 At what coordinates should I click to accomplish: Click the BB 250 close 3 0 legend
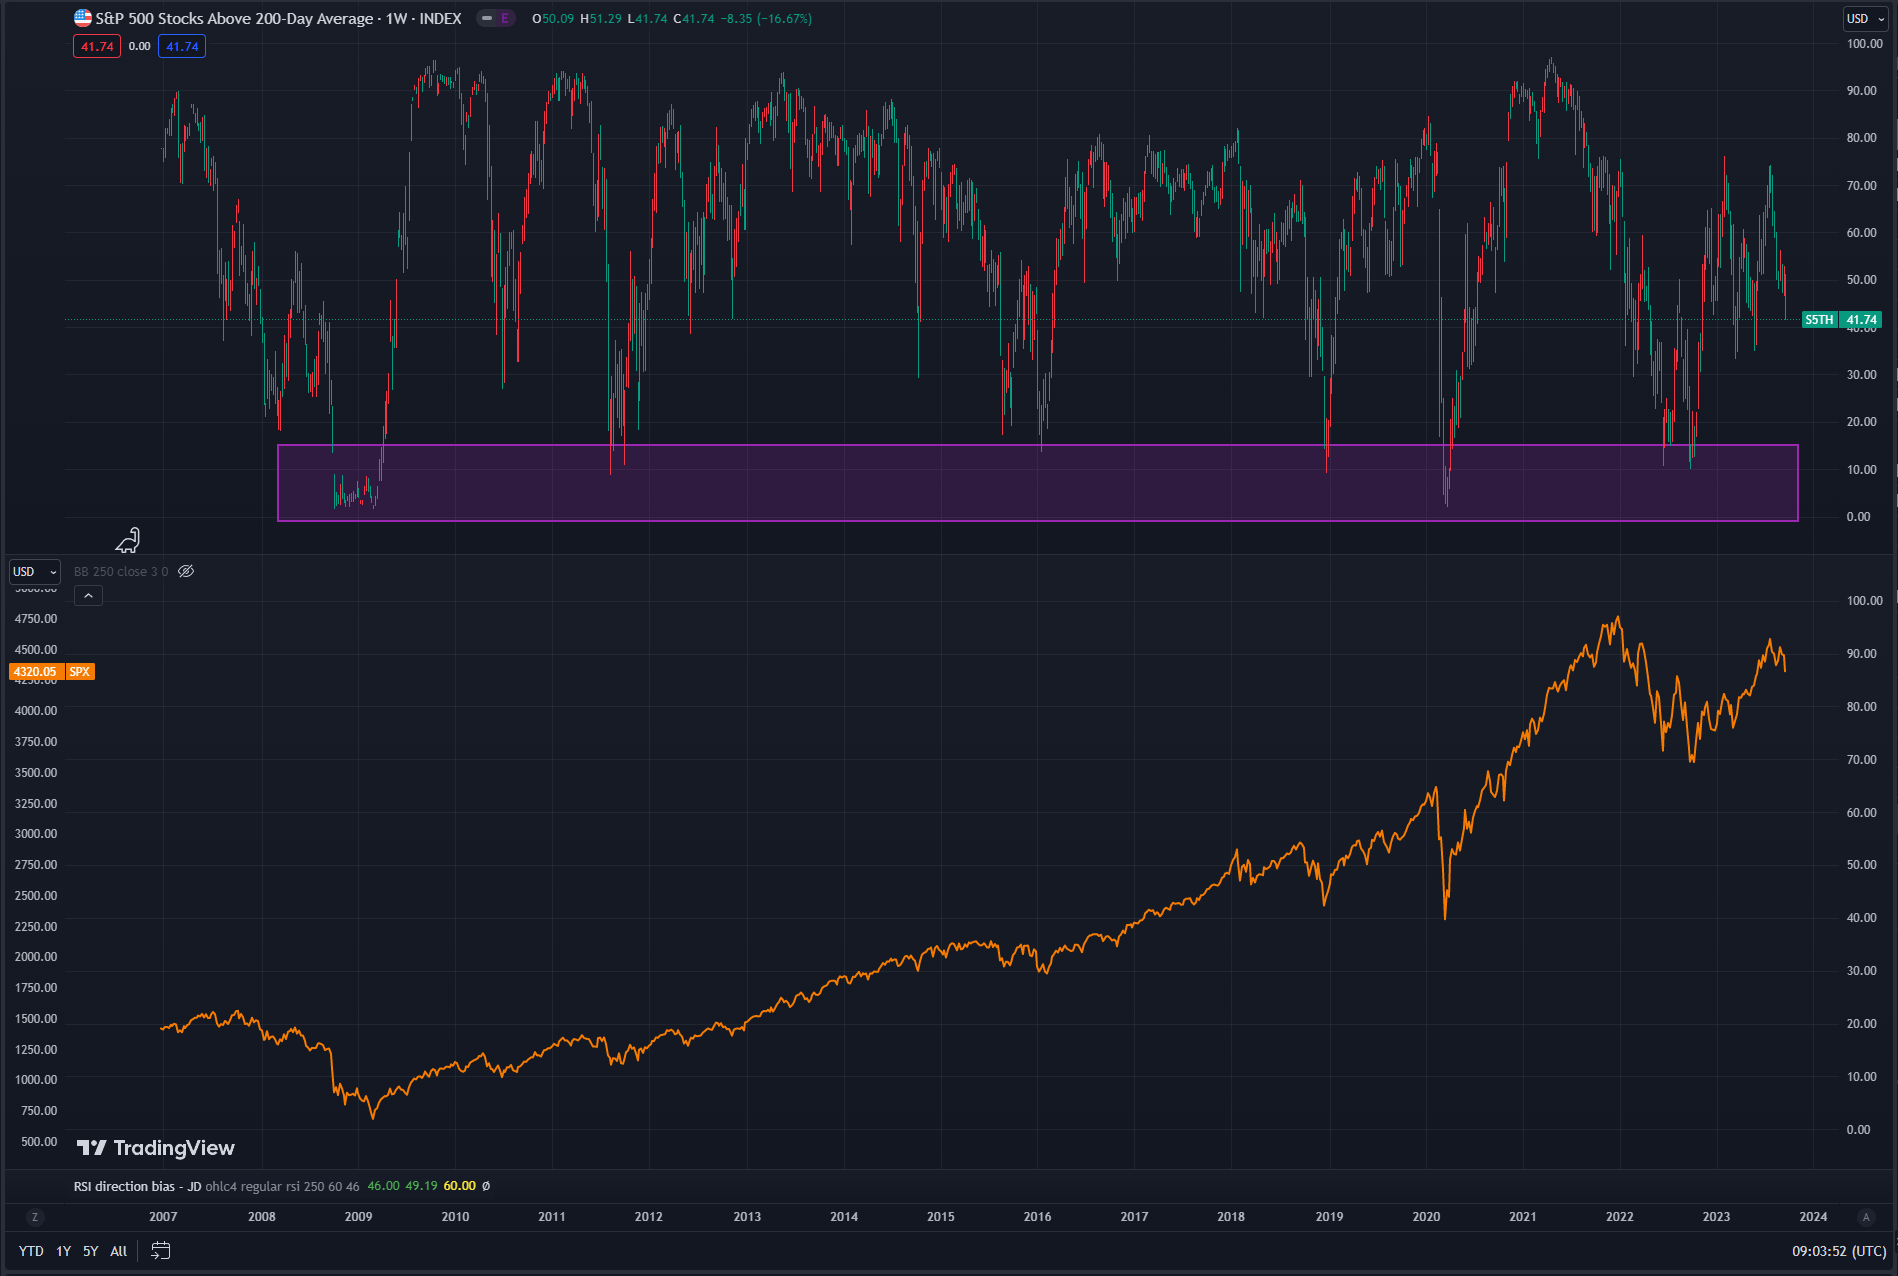[121, 572]
